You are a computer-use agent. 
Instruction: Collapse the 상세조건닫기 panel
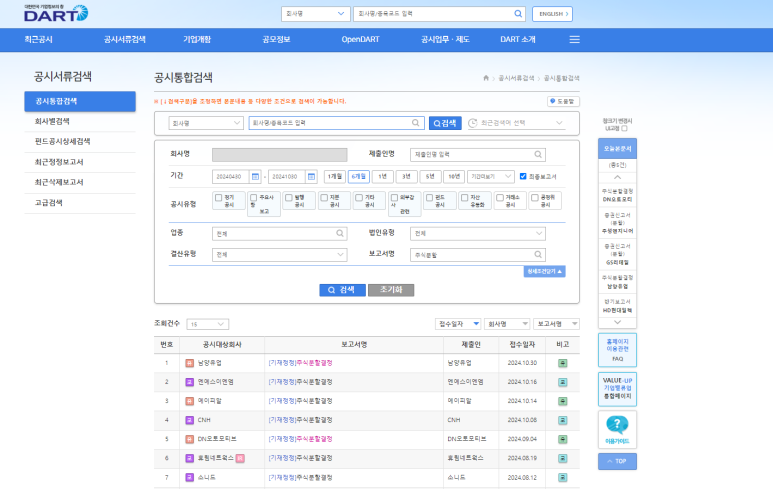point(544,272)
